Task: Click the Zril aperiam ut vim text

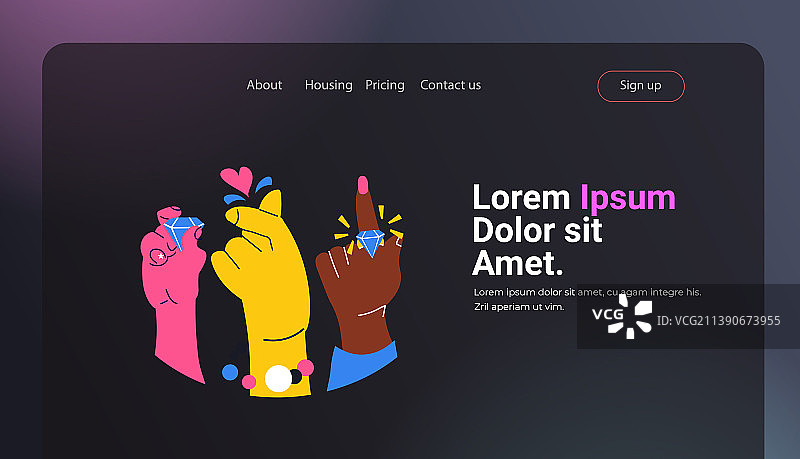Action: click(x=519, y=307)
